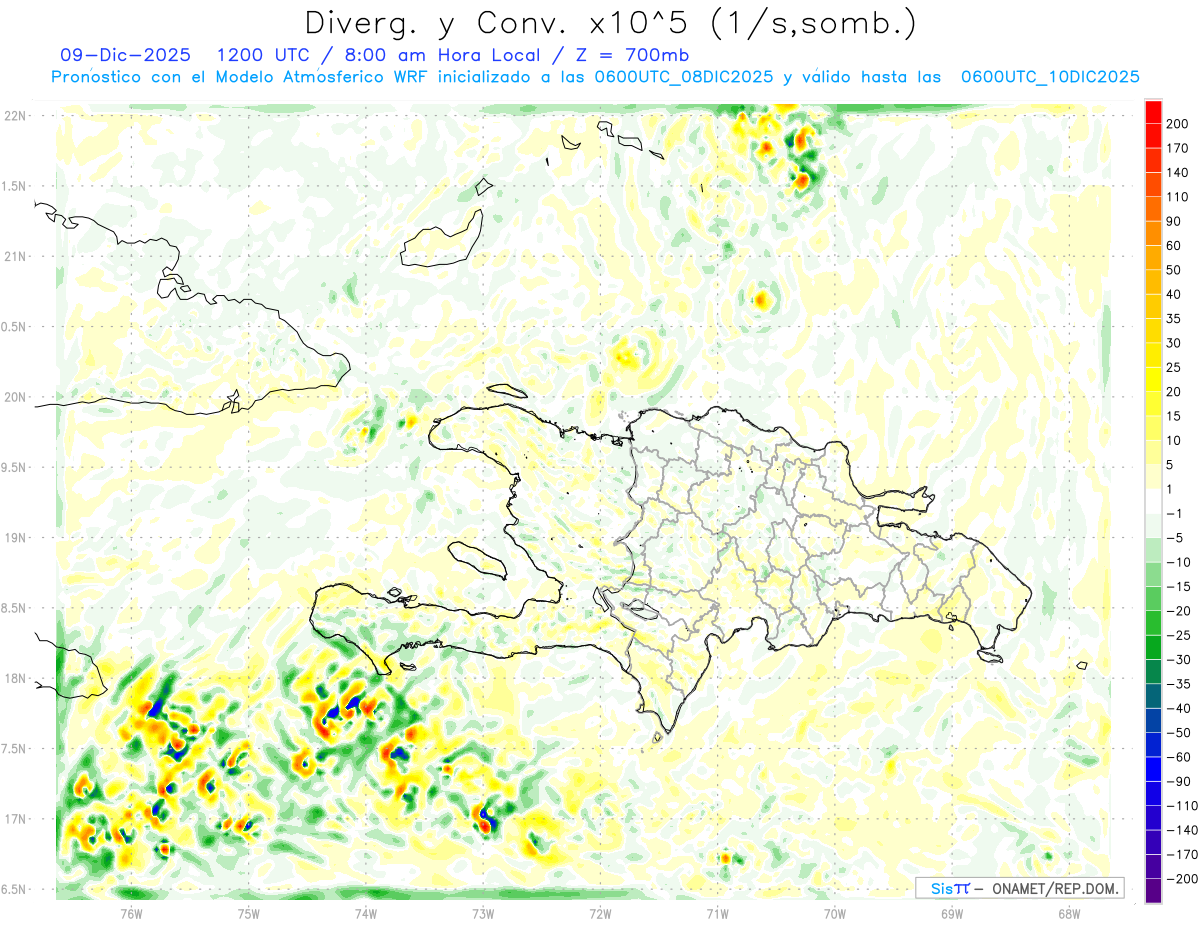Click the '69W' longitude label
The image size is (1200, 927).
[952, 912]
